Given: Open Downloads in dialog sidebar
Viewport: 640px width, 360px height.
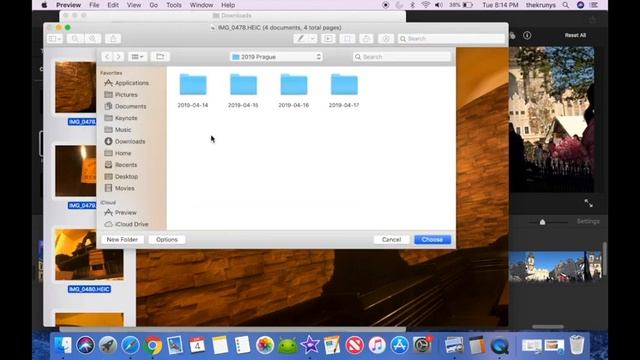Looking at the screenshot, I should (x=125, y=142).
